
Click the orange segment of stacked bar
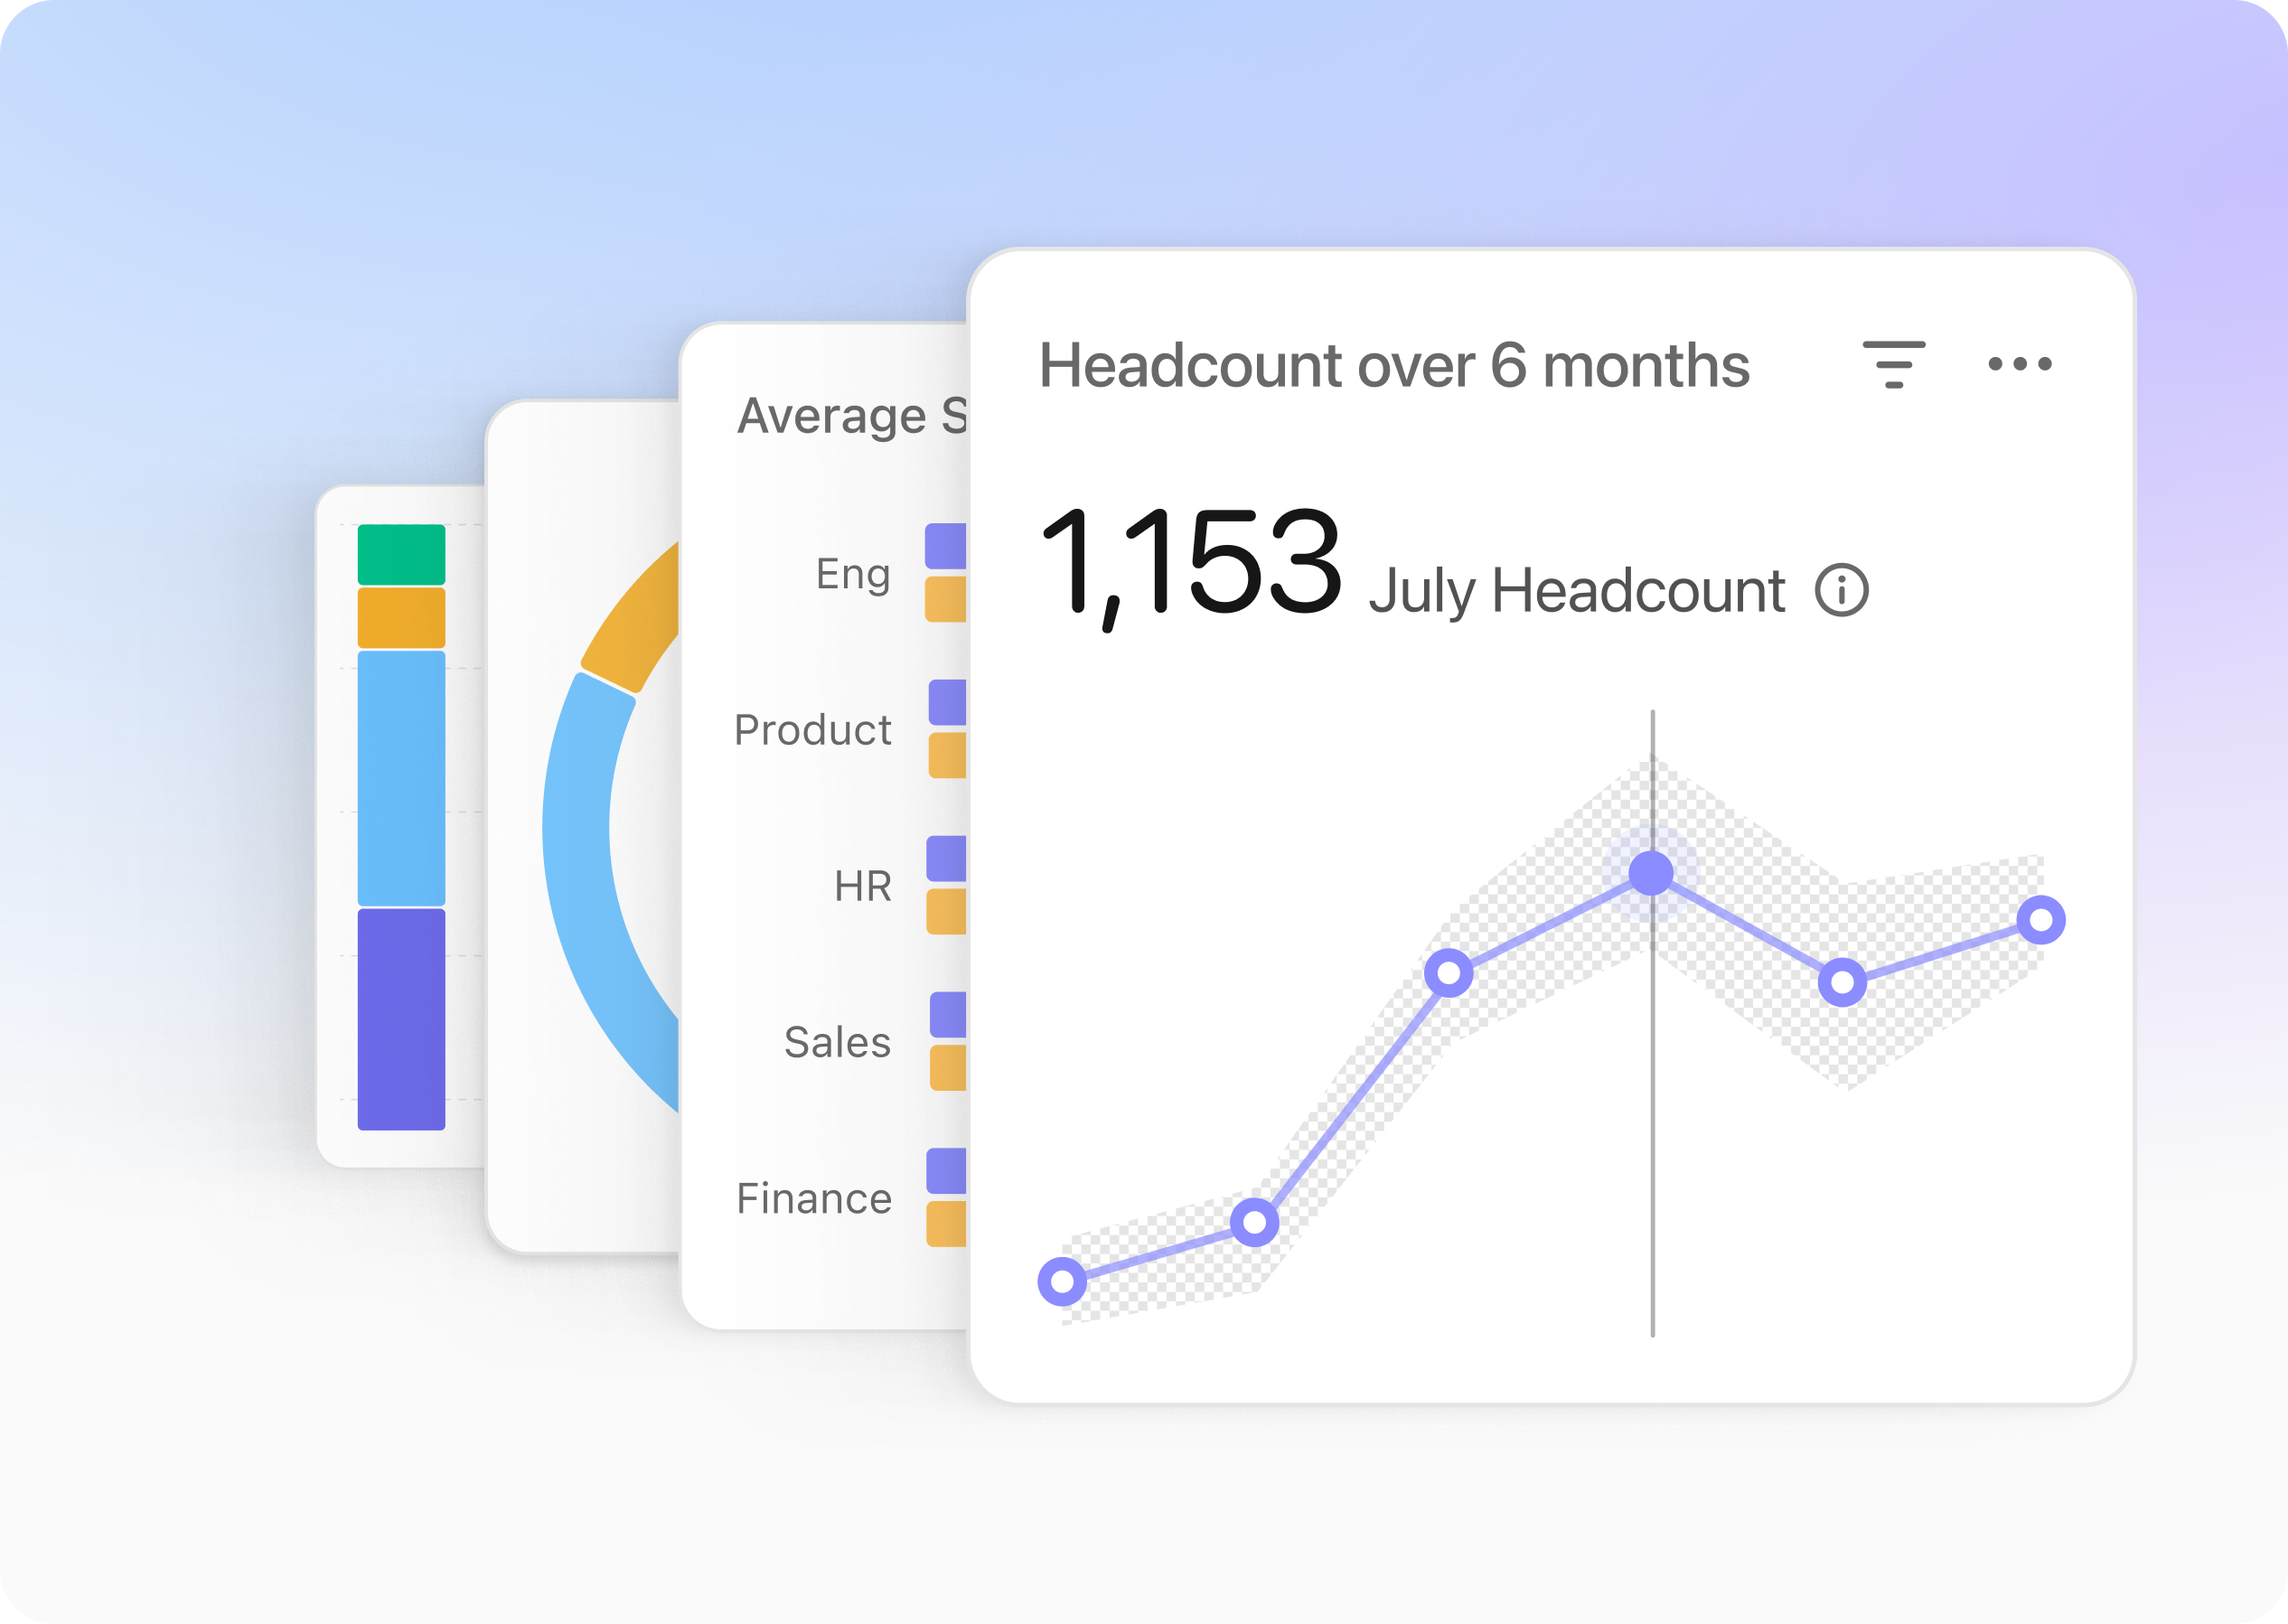click(x=401, y=617)
